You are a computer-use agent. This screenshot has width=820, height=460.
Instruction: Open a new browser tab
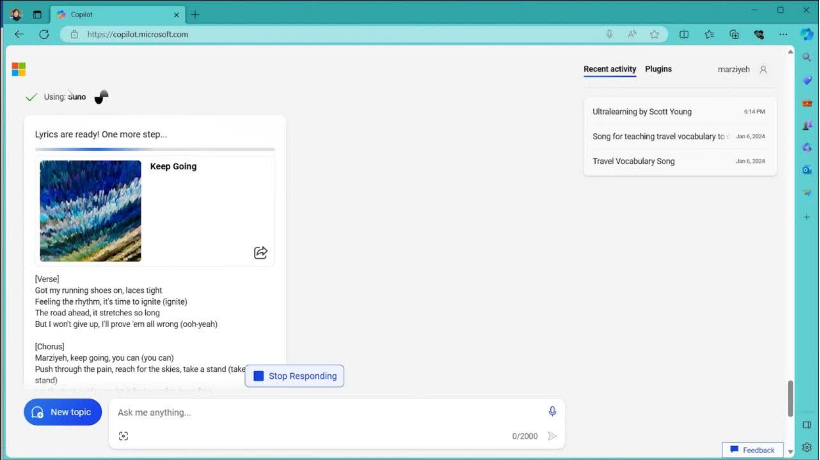(195, 15)
